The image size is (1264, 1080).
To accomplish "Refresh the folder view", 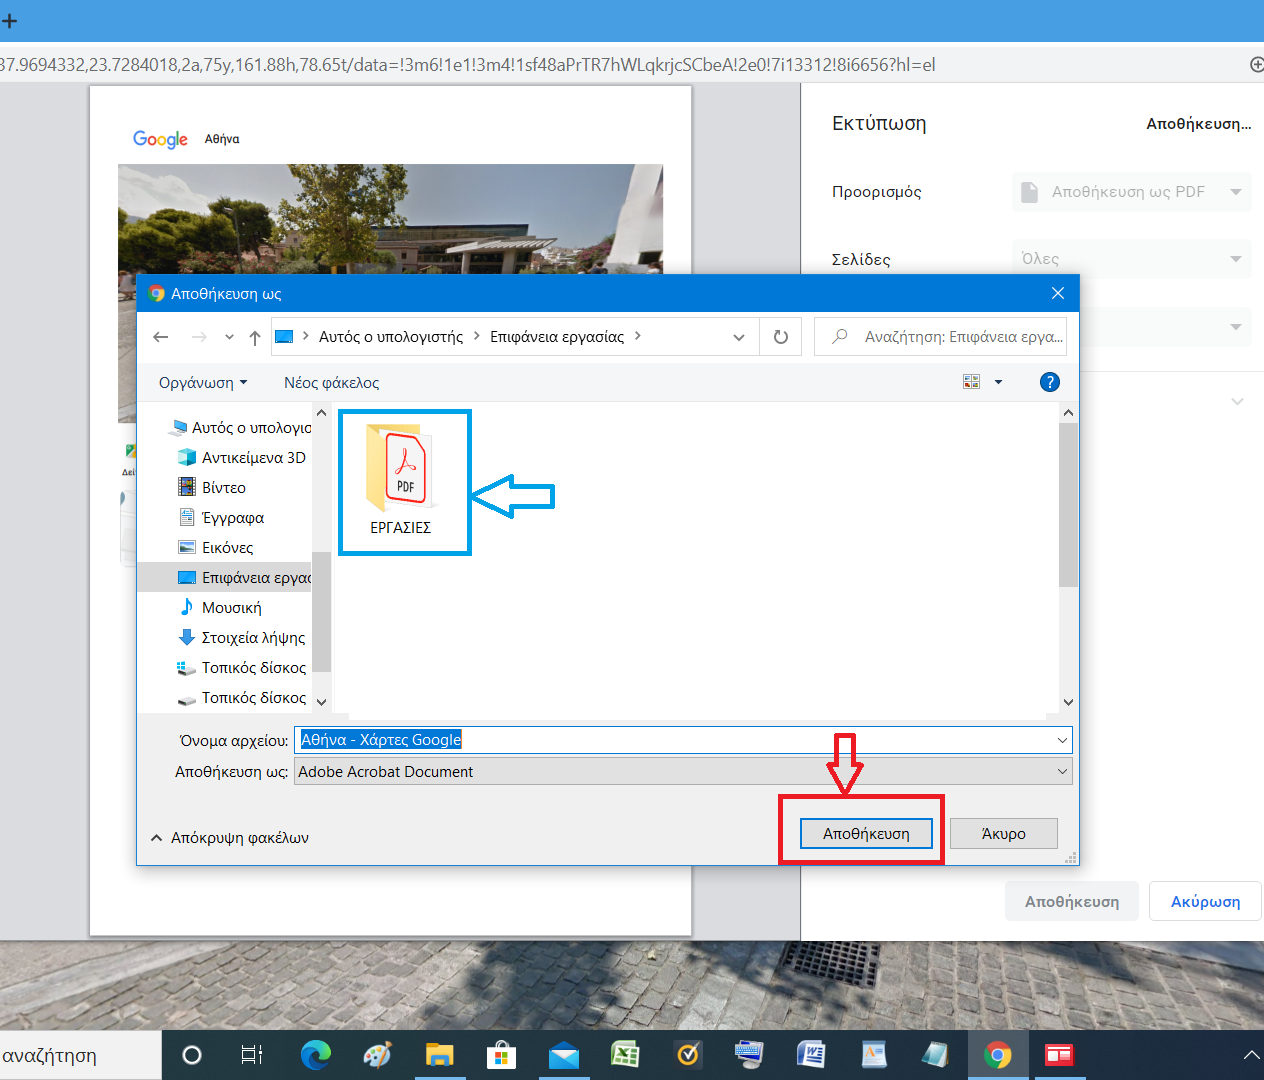I will point(781,337).
